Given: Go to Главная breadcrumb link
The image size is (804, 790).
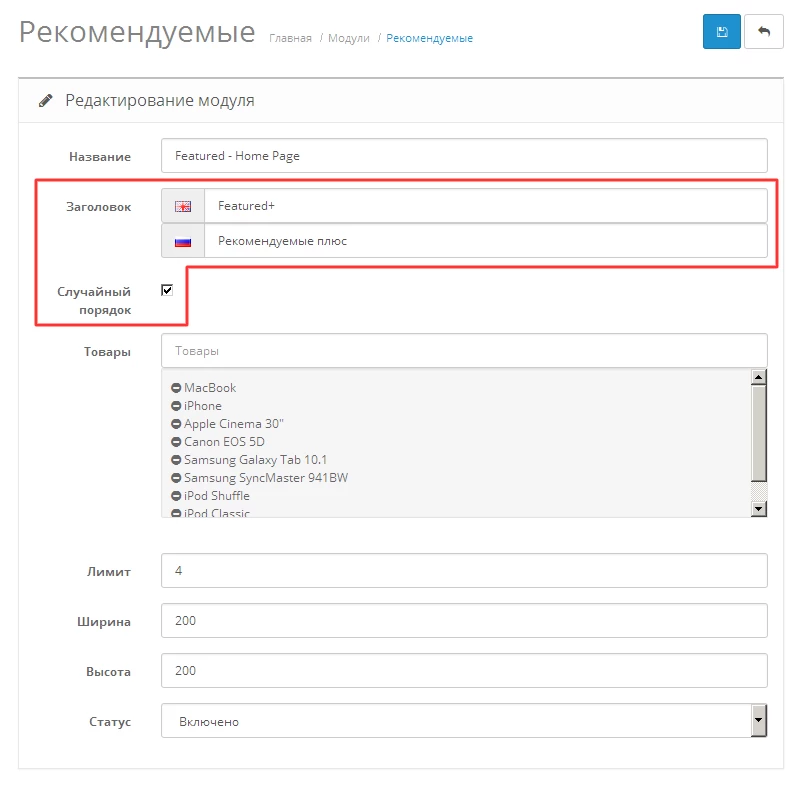Looking at the screenshot, I should pos(290,38).
